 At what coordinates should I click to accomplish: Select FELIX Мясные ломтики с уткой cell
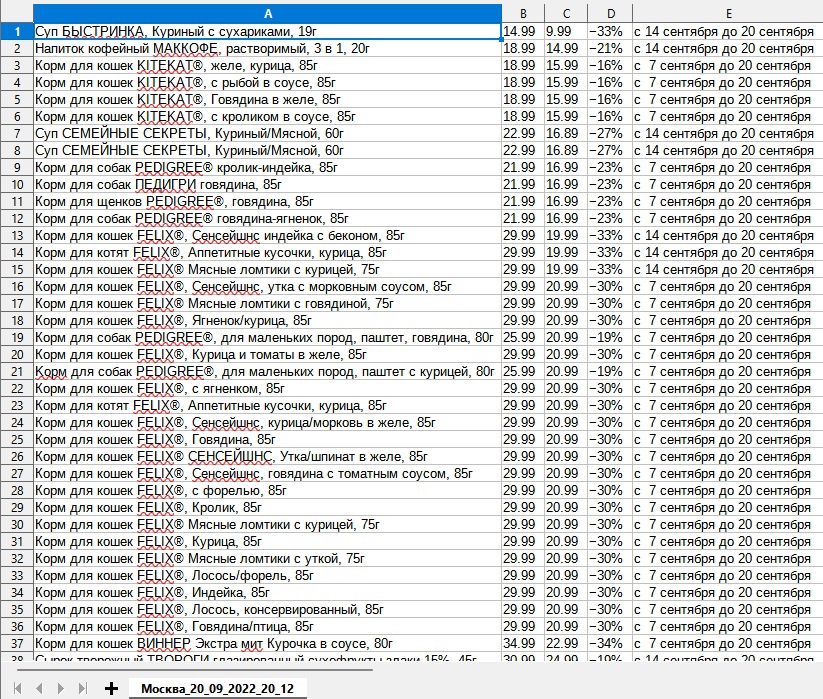267,558
